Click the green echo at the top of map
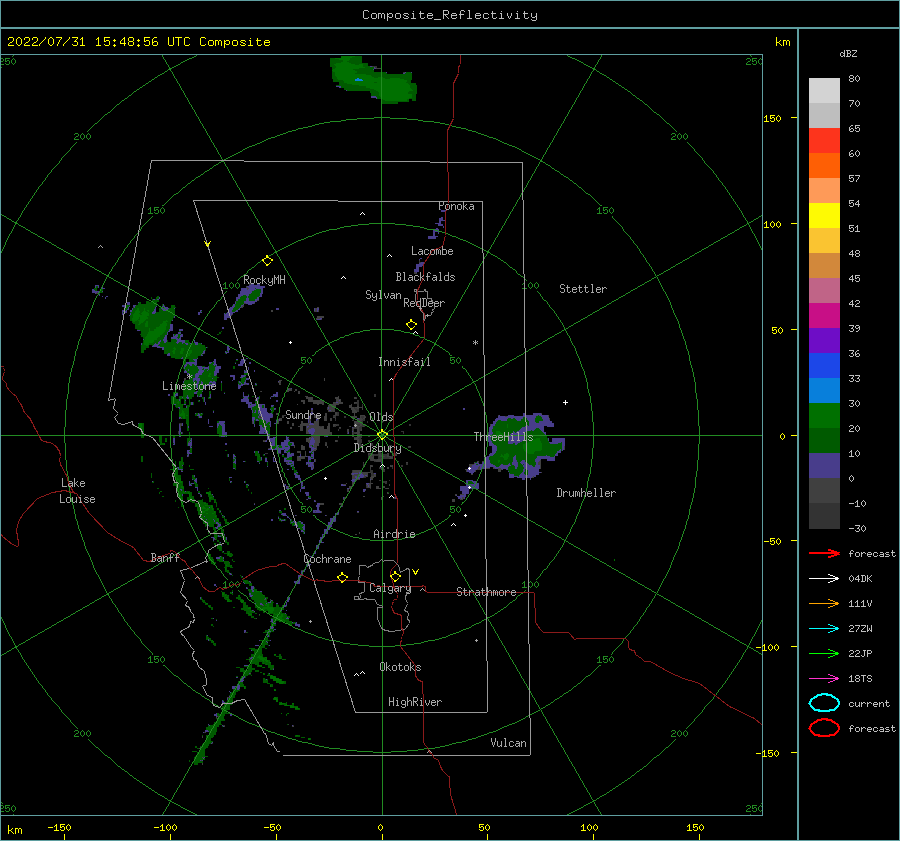The width and height of the screenshot is (900, 841). (x=373, y=79)
